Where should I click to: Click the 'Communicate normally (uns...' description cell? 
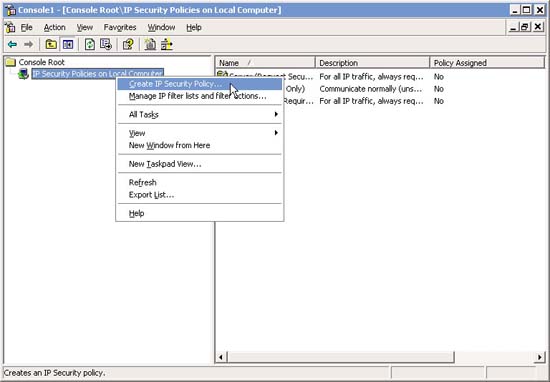[371, 89]
